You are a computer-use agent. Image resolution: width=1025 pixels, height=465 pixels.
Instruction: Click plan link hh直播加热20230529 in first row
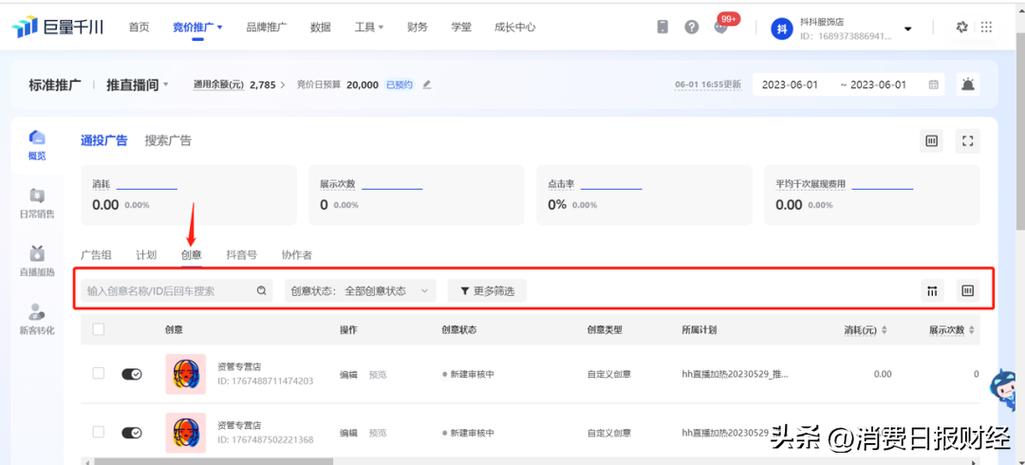(735, 374)
